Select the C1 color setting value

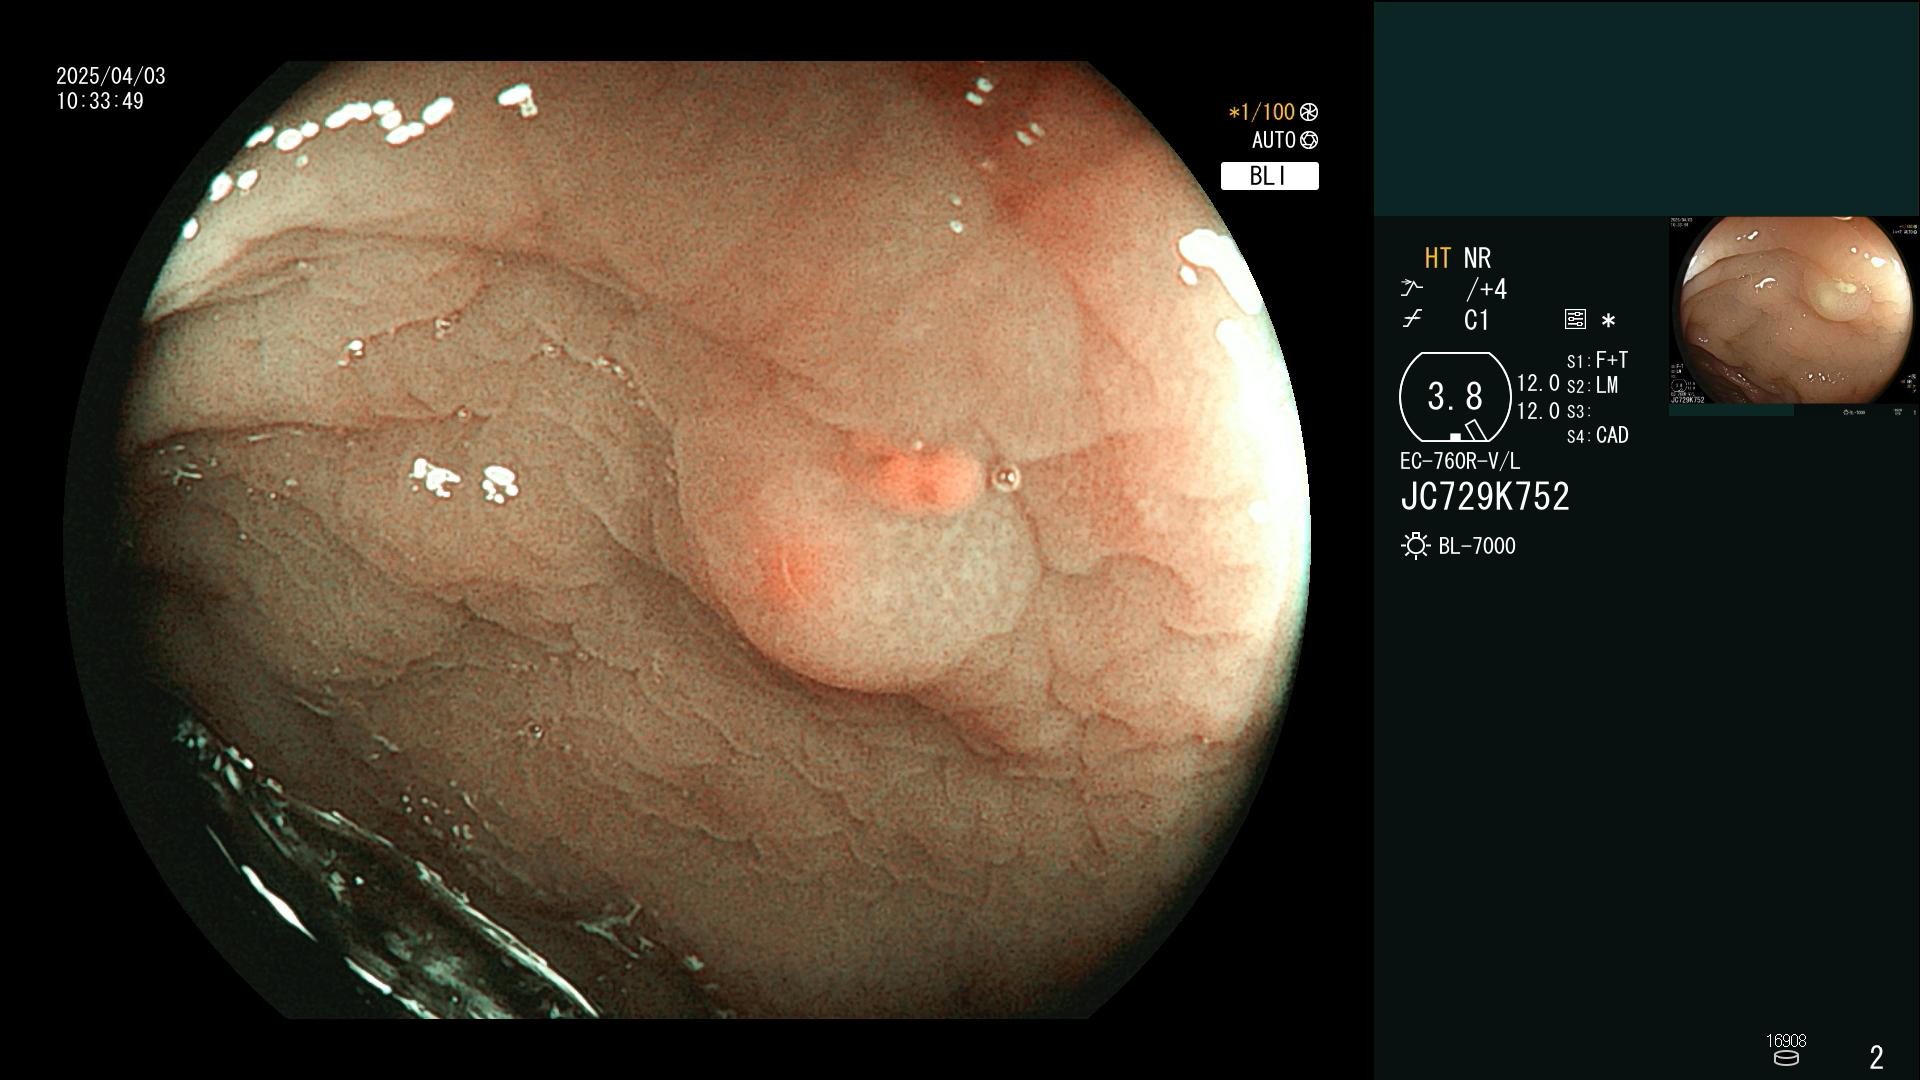1476,320
